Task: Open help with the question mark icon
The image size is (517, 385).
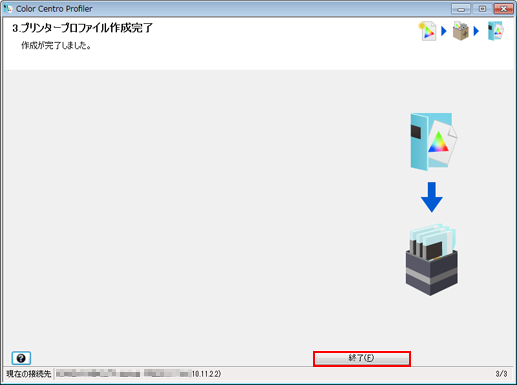Action: tap(21, 358)
